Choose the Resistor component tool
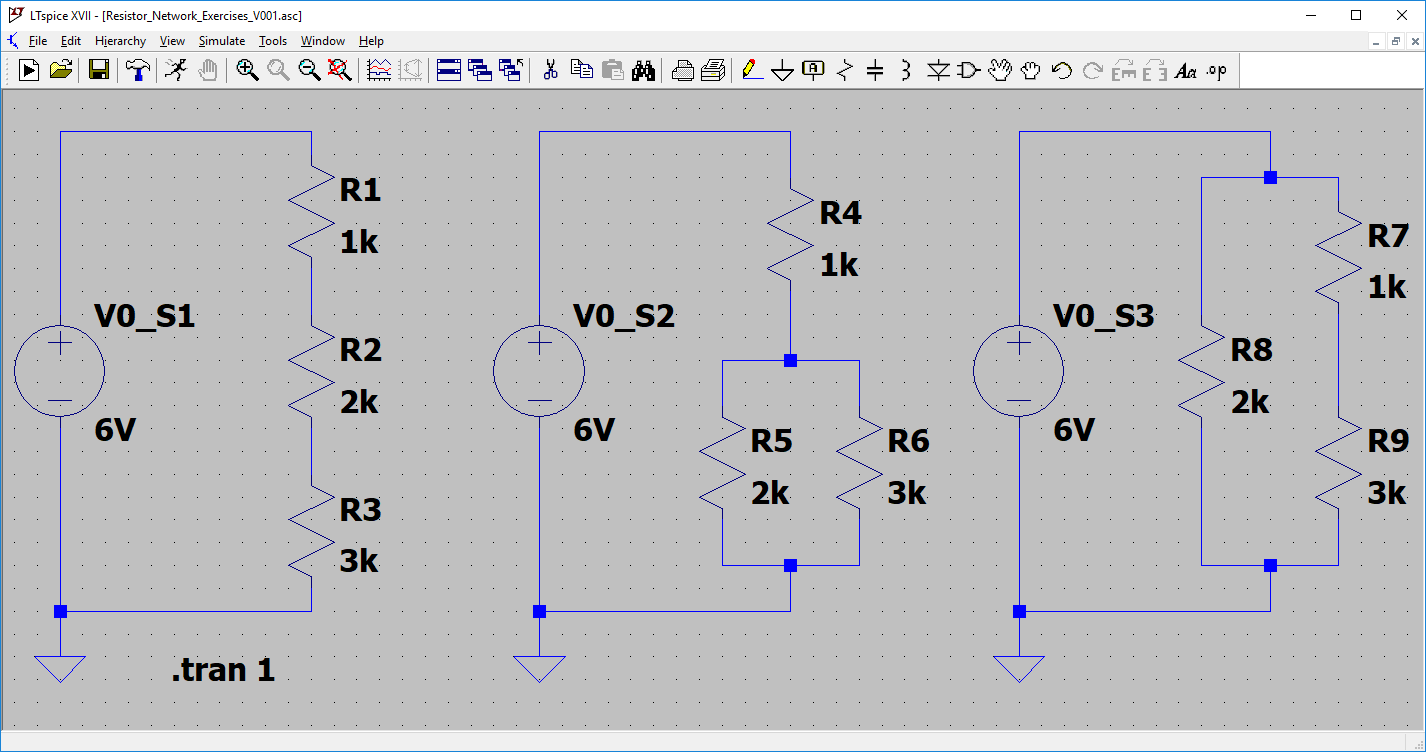 pyautogui.click(x=845, y=70)
